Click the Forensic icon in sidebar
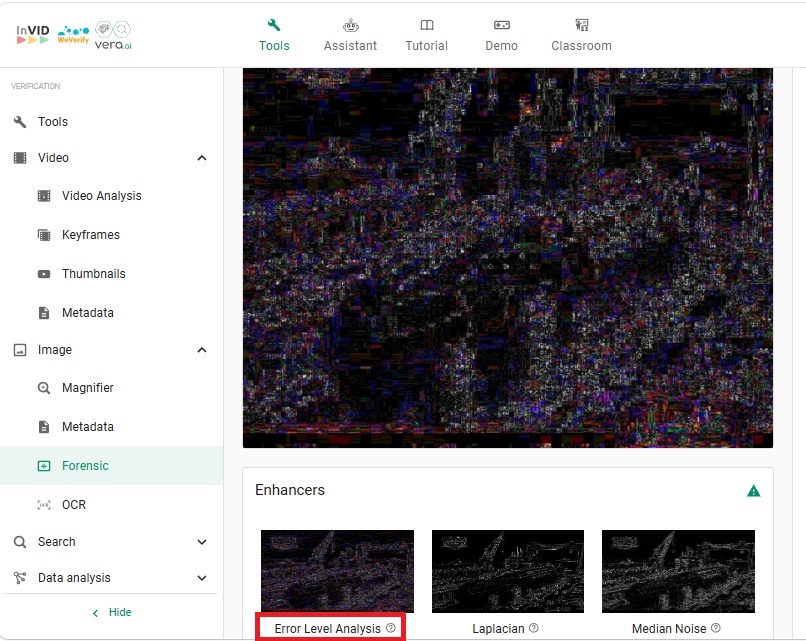Screen dimensions: 806x641 point(44,466)
